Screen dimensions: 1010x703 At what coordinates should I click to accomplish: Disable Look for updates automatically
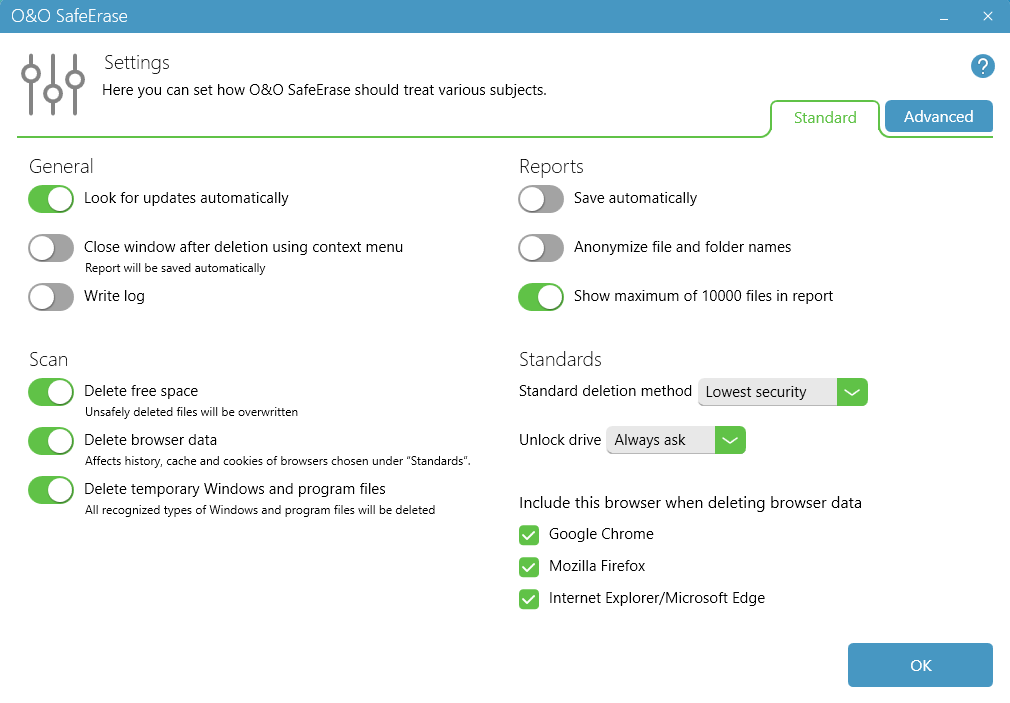(51, 199)
